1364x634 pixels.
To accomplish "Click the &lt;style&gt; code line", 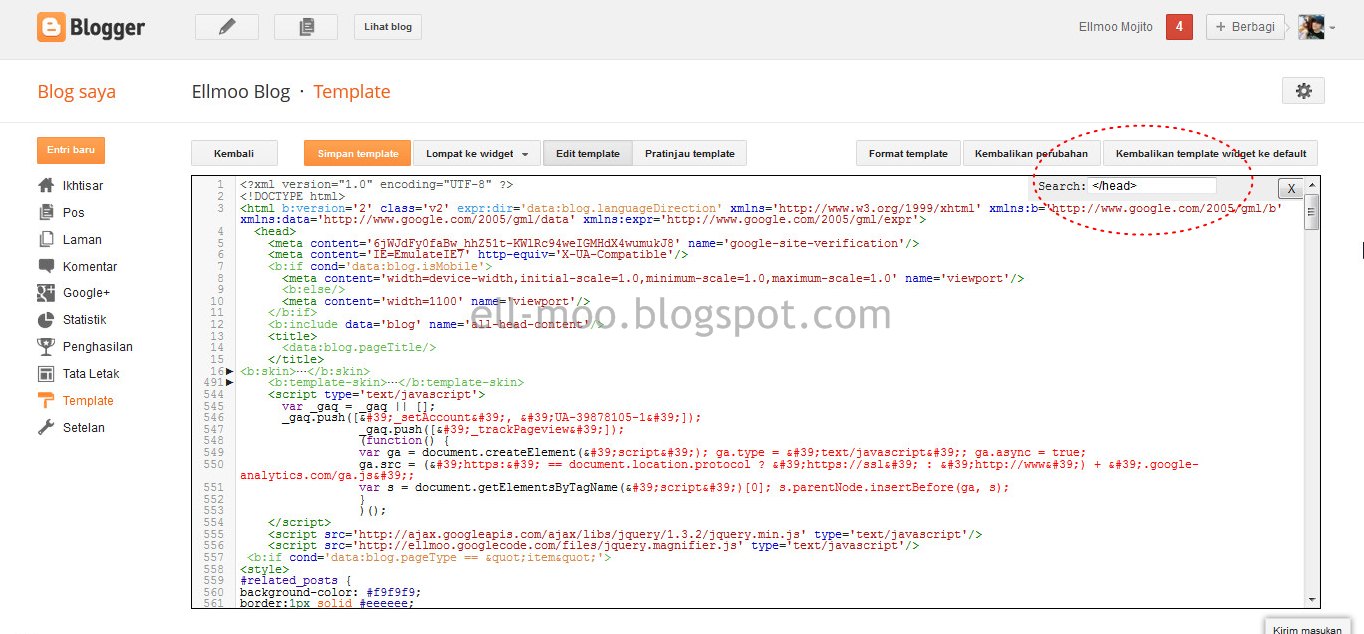I will 264,568.
